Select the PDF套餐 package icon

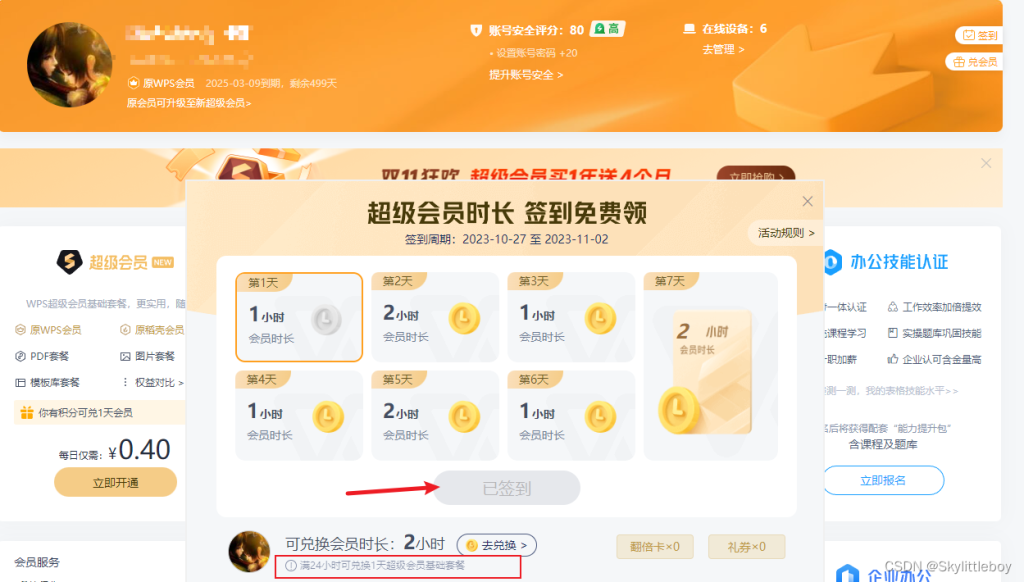point(42,357)
